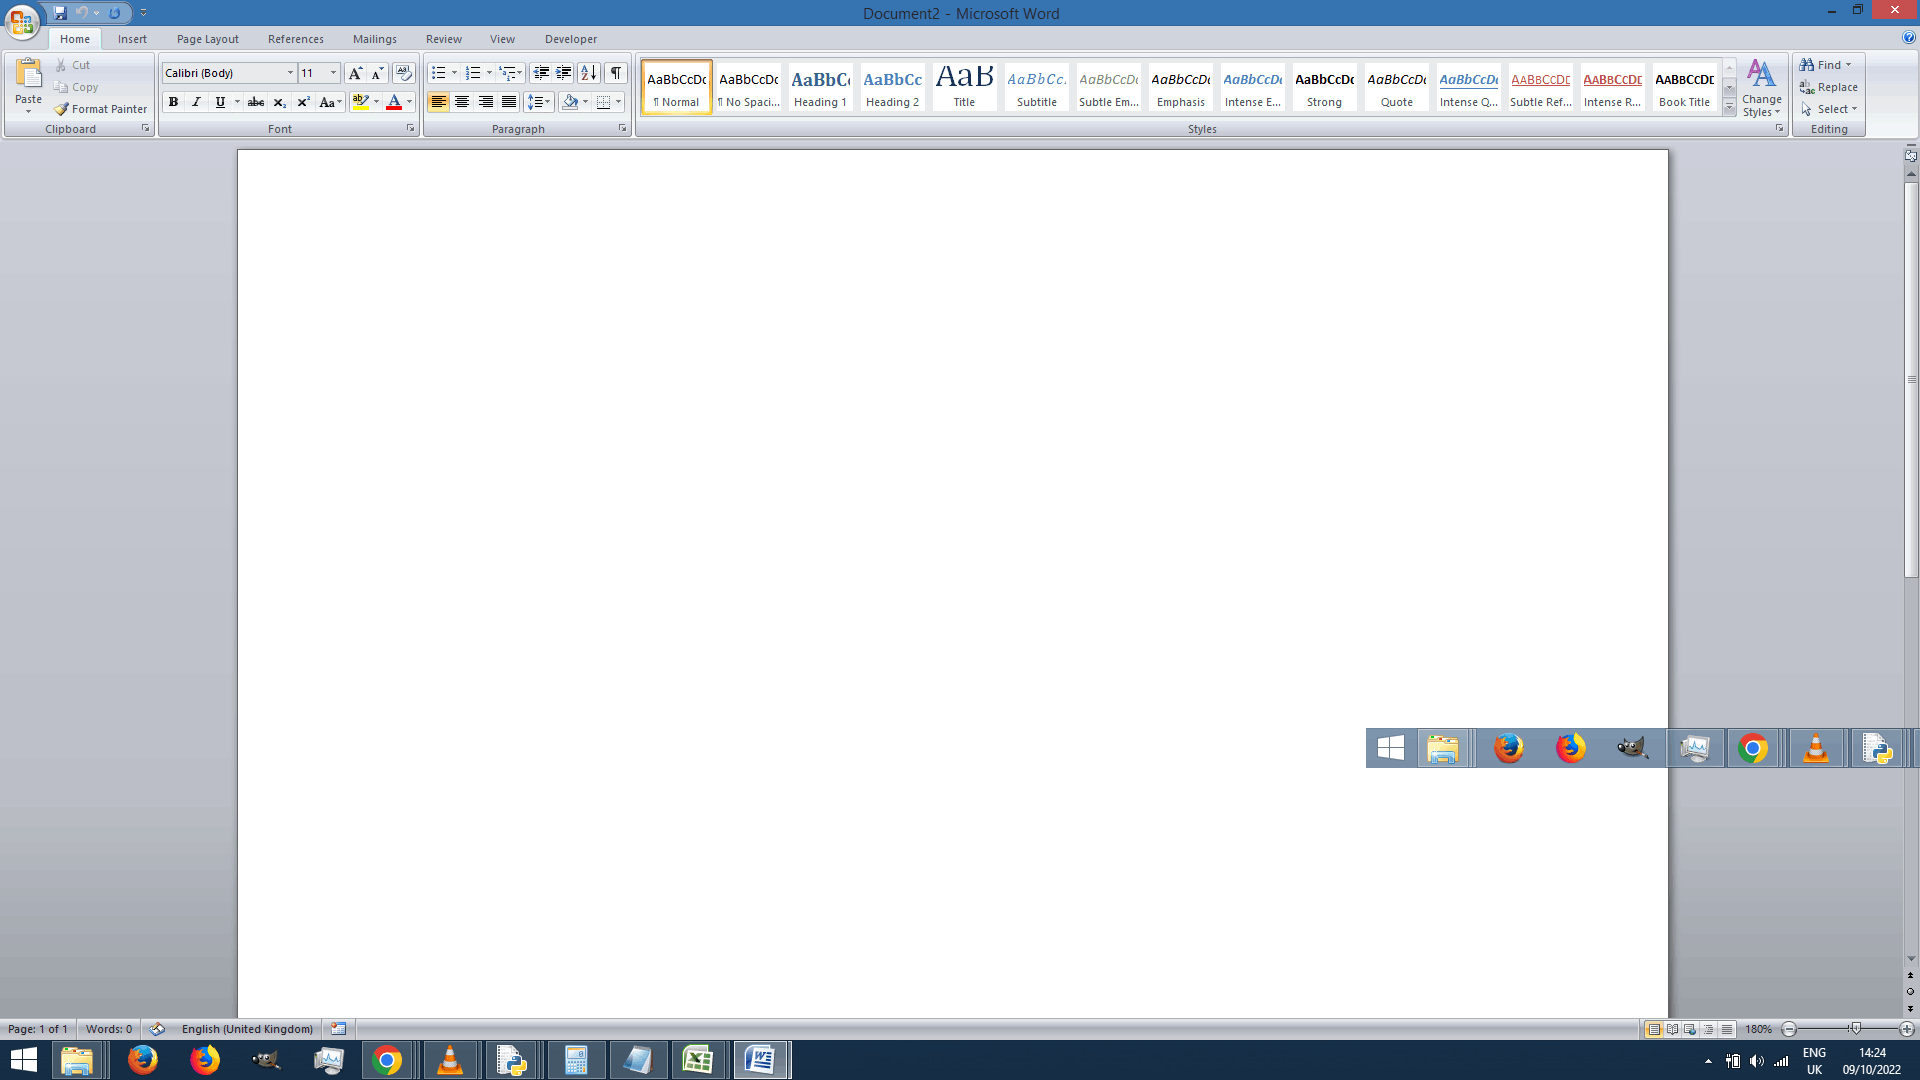Toggle Bold formatting on
This screenshot has width=1920, height=1080.
click(x=173, y=102)
